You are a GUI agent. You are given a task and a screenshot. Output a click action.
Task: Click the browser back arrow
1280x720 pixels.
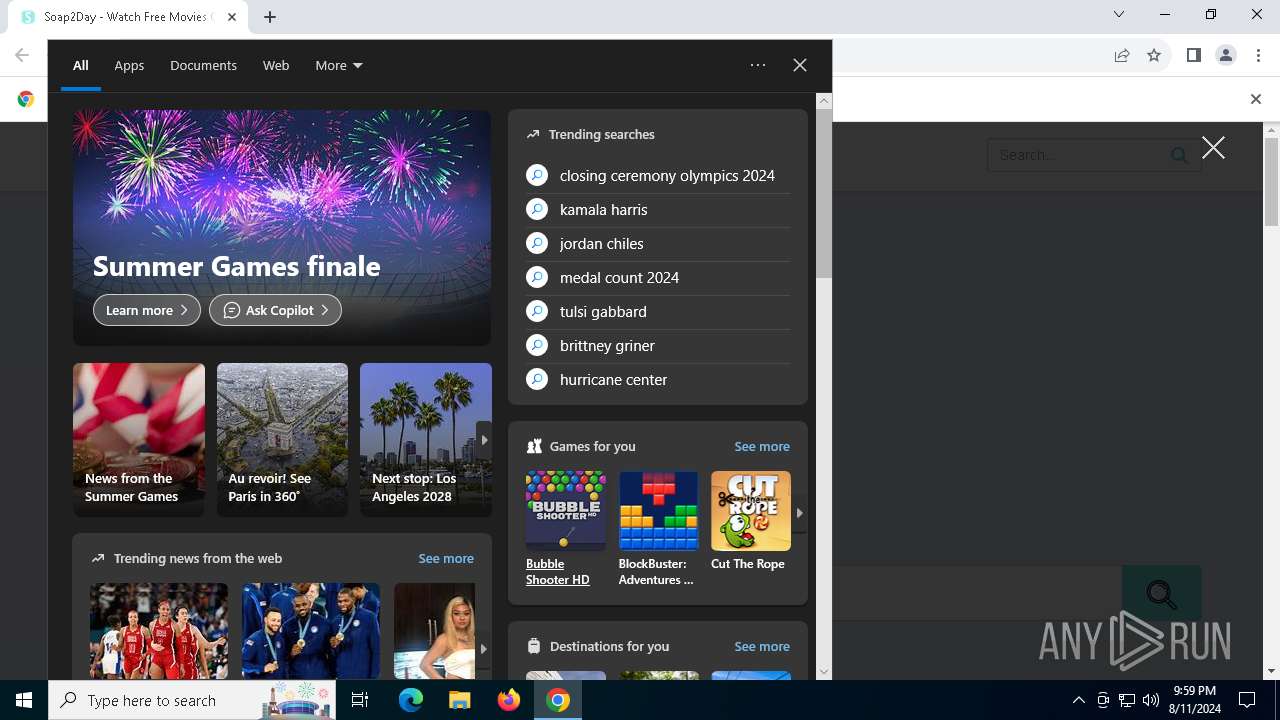coord(22,56)
